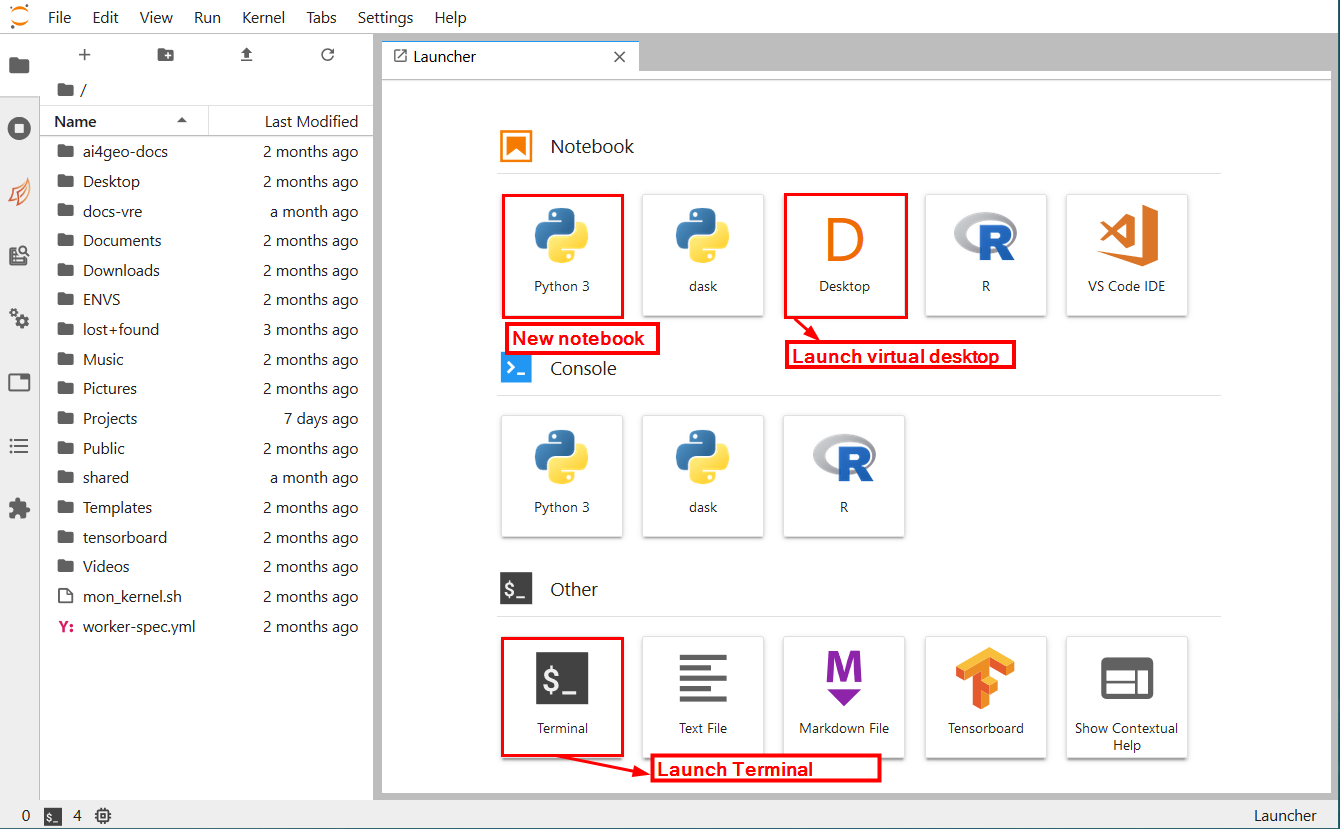The height and width of the screenshot is (829, 1340).
Task: Select the Downloads folder
Action: (207, 270)
